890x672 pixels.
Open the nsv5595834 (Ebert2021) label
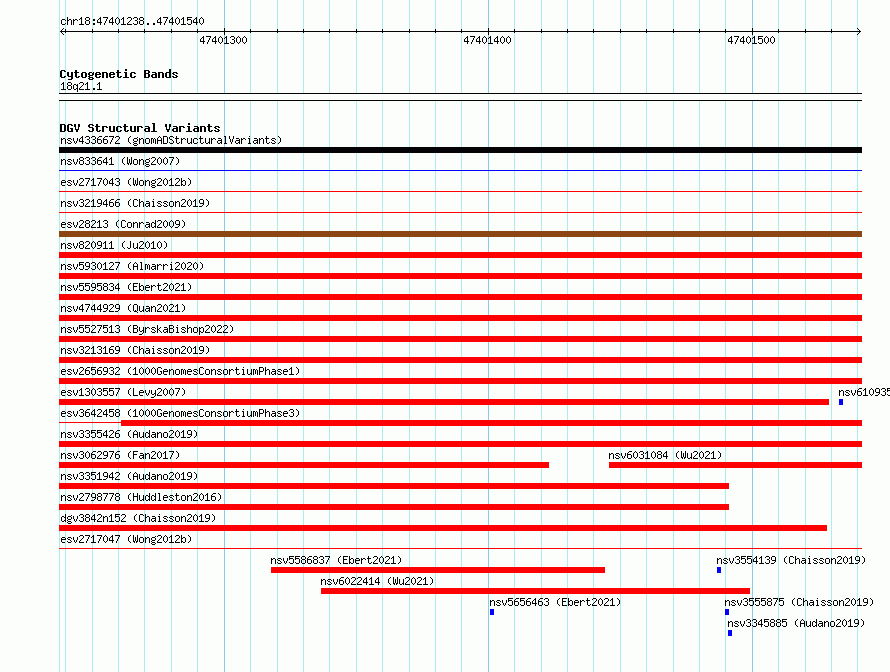coord(126,287)
